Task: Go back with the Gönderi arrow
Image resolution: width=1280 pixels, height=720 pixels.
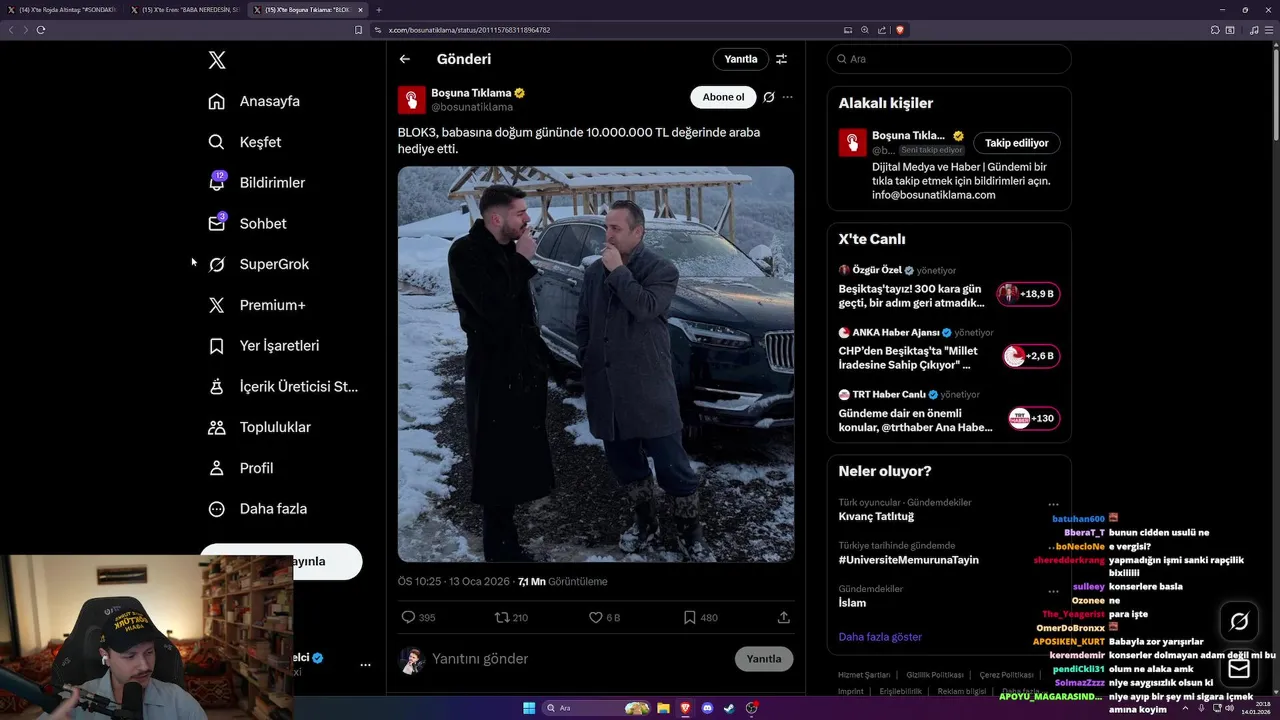Action: coord(405,59)
